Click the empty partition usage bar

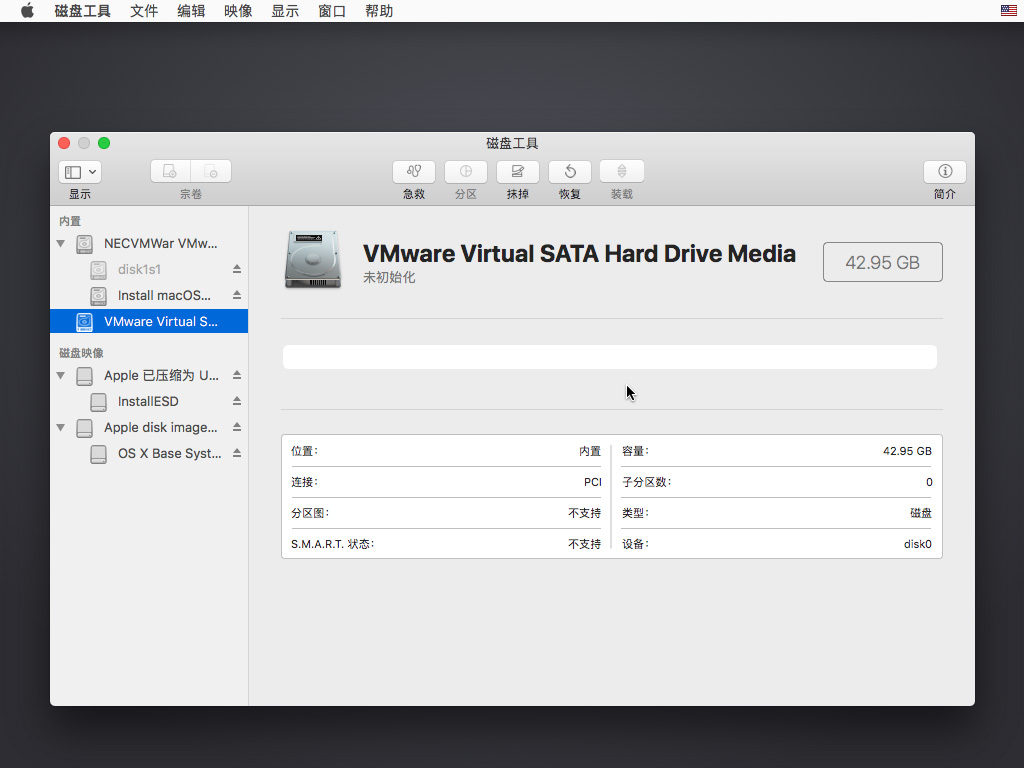pyautogui.click(x=609, y=357)
